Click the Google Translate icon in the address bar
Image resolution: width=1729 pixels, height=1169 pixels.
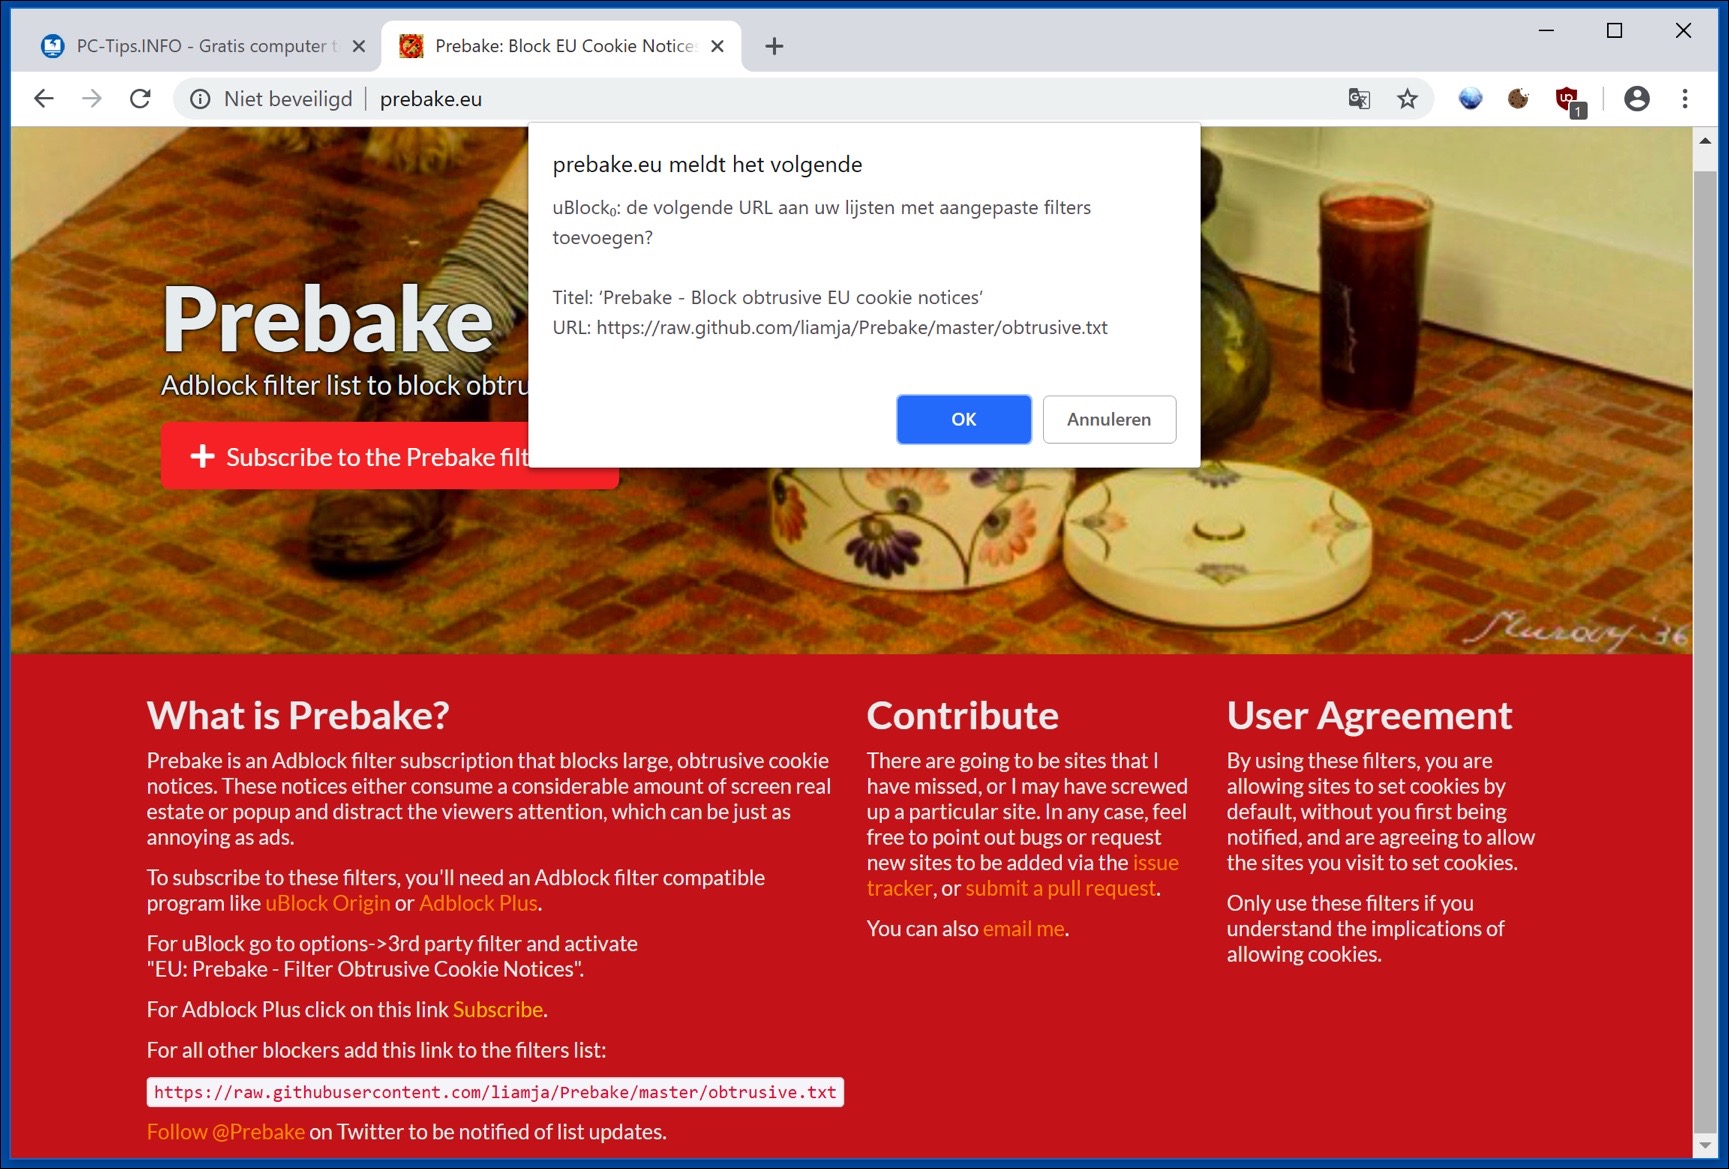(x=1359, y=99)
